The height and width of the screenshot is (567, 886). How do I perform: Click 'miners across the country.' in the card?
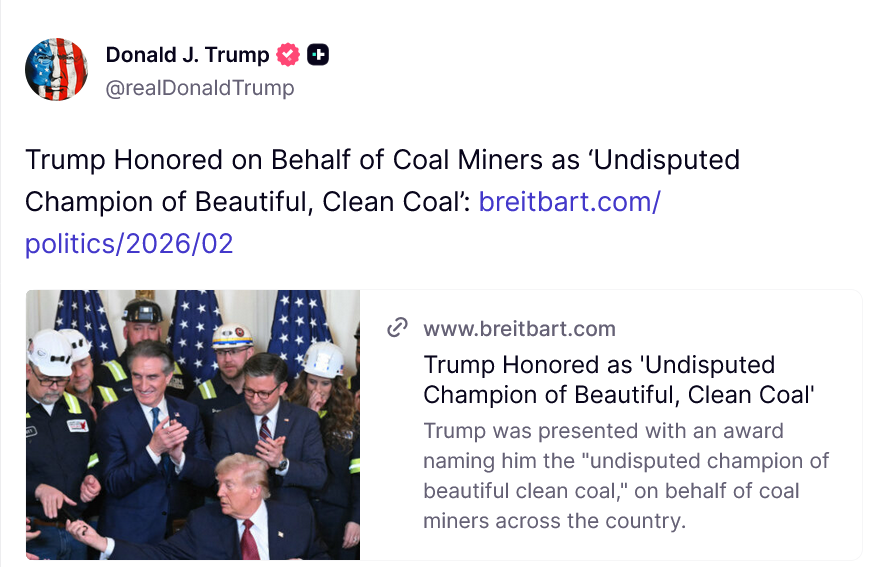click(x=553, y=521)
